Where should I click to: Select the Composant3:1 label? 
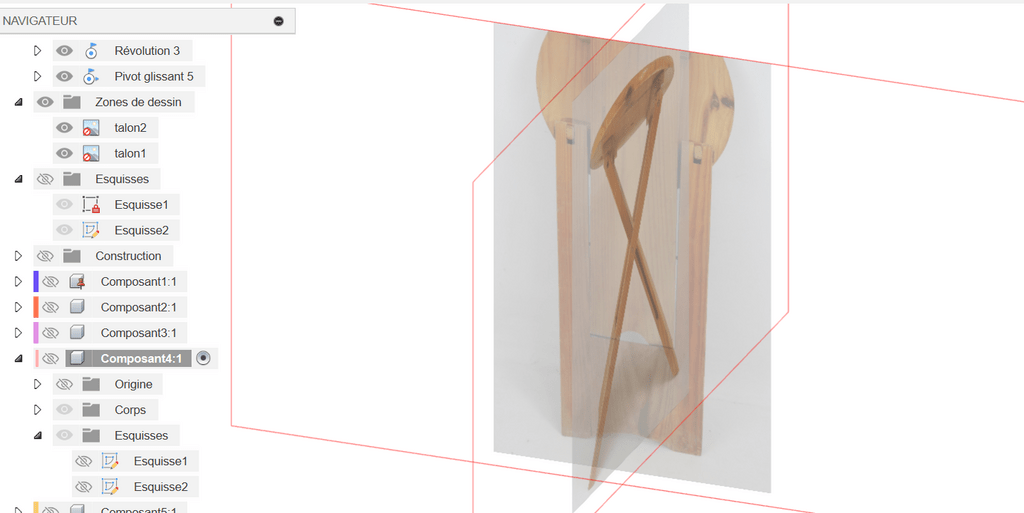pos(138,333)
